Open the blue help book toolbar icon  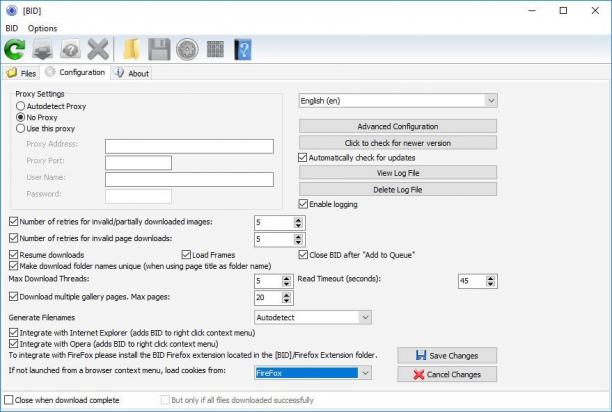[x=242, y=50]
